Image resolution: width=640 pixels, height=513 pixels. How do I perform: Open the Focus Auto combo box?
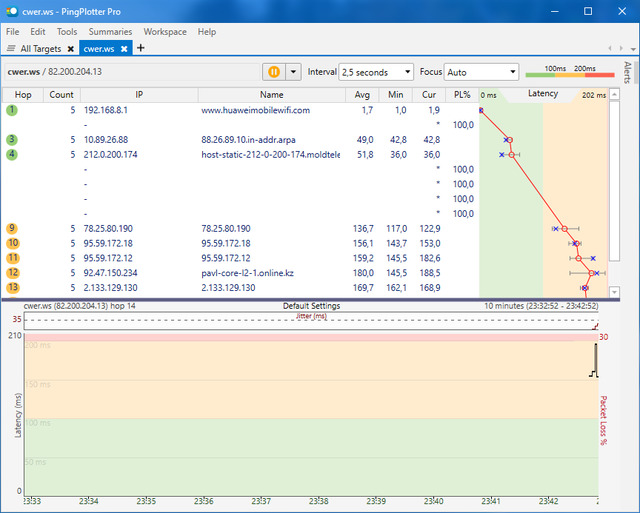pos(482,72)
